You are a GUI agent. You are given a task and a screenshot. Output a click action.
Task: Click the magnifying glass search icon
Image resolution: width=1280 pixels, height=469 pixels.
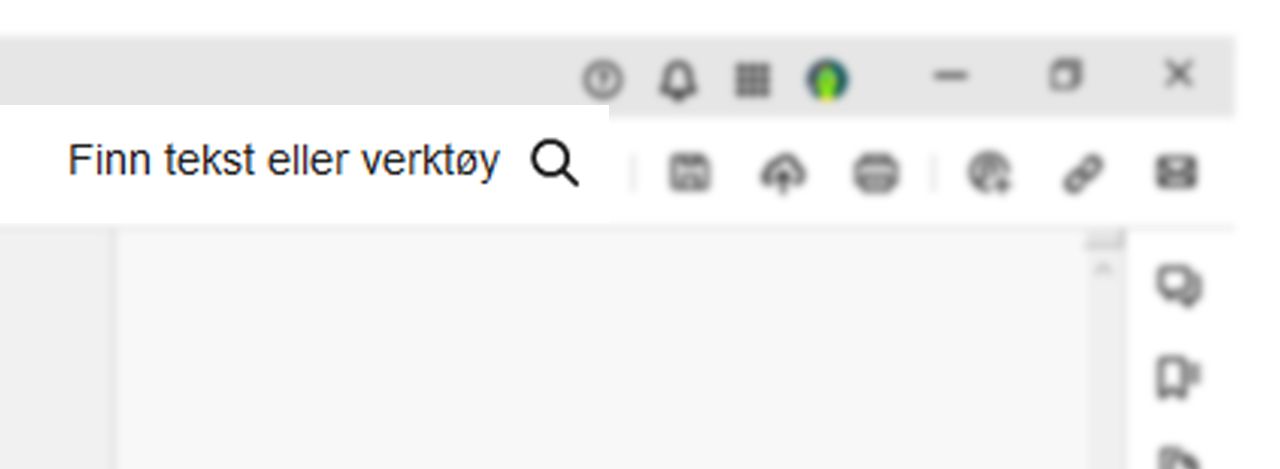click(555, 163)
